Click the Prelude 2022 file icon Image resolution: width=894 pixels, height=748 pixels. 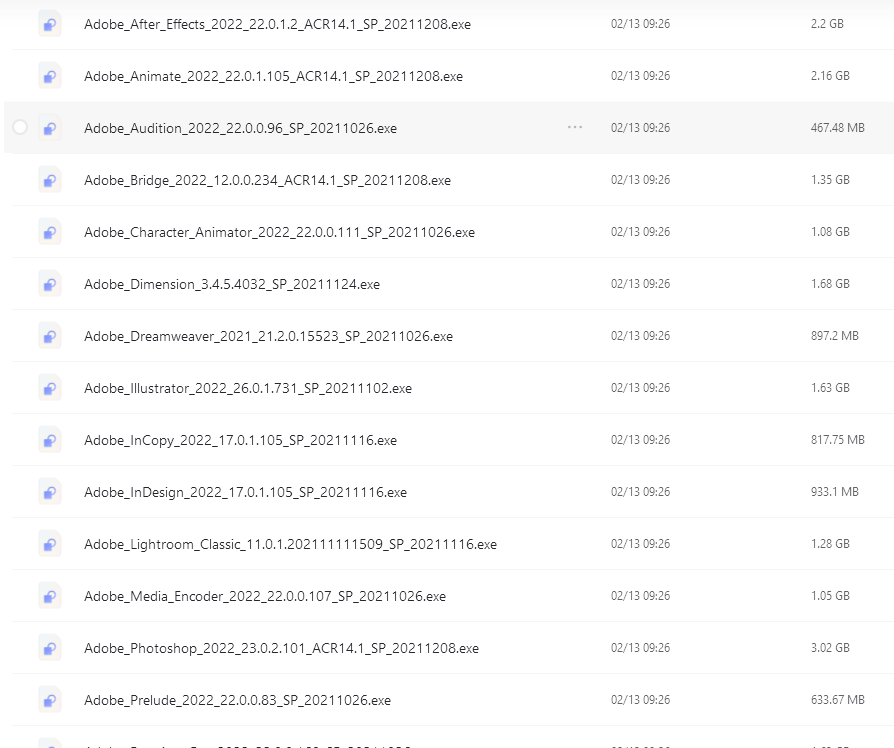[50, 700]
